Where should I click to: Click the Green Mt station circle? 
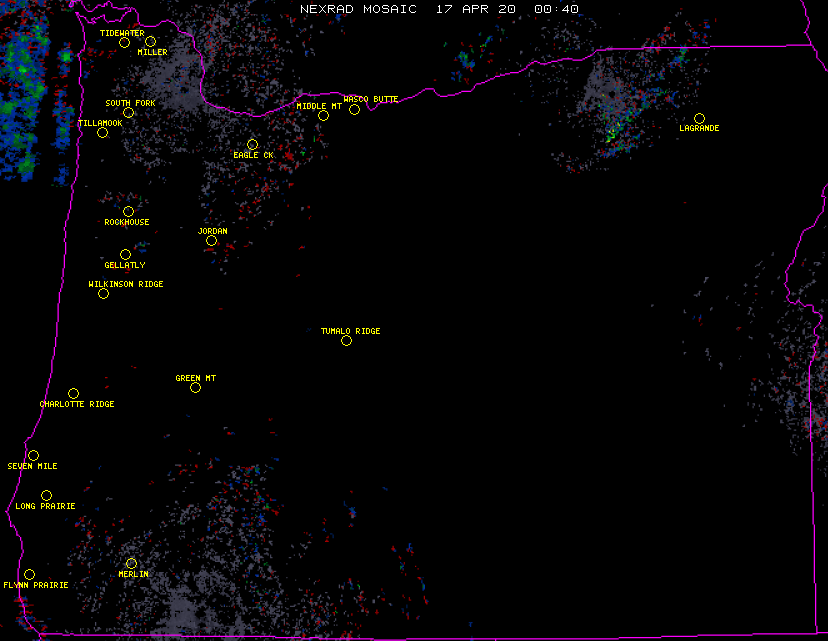195,388
